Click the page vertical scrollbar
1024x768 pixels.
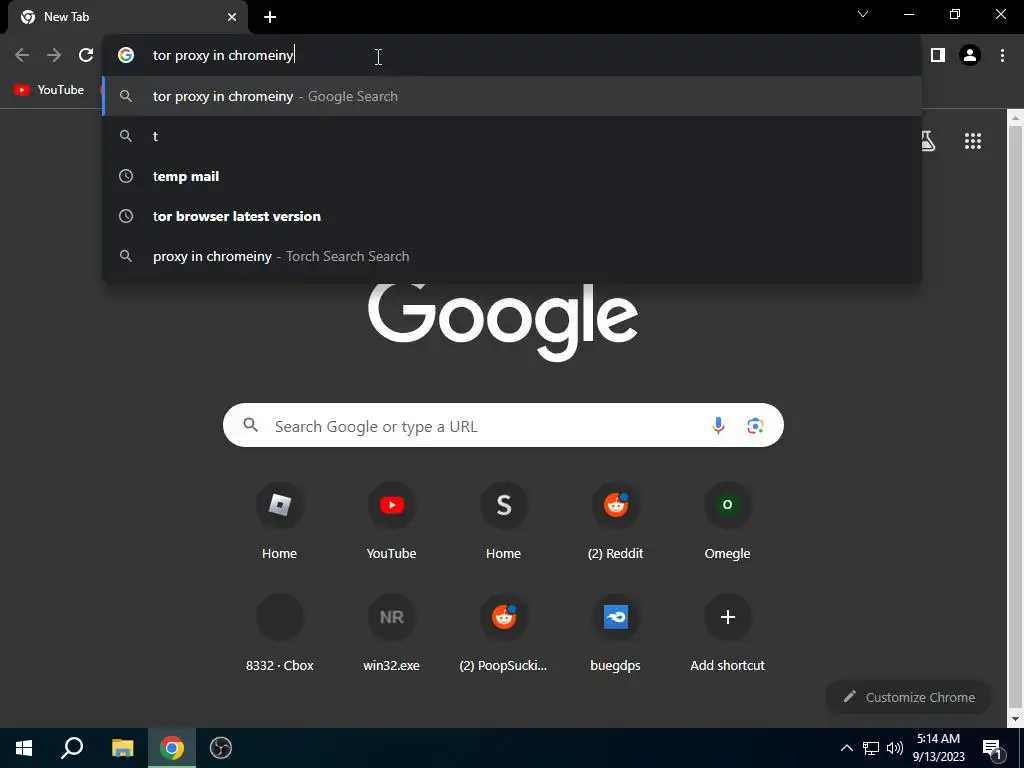(x=1015, y=418)
